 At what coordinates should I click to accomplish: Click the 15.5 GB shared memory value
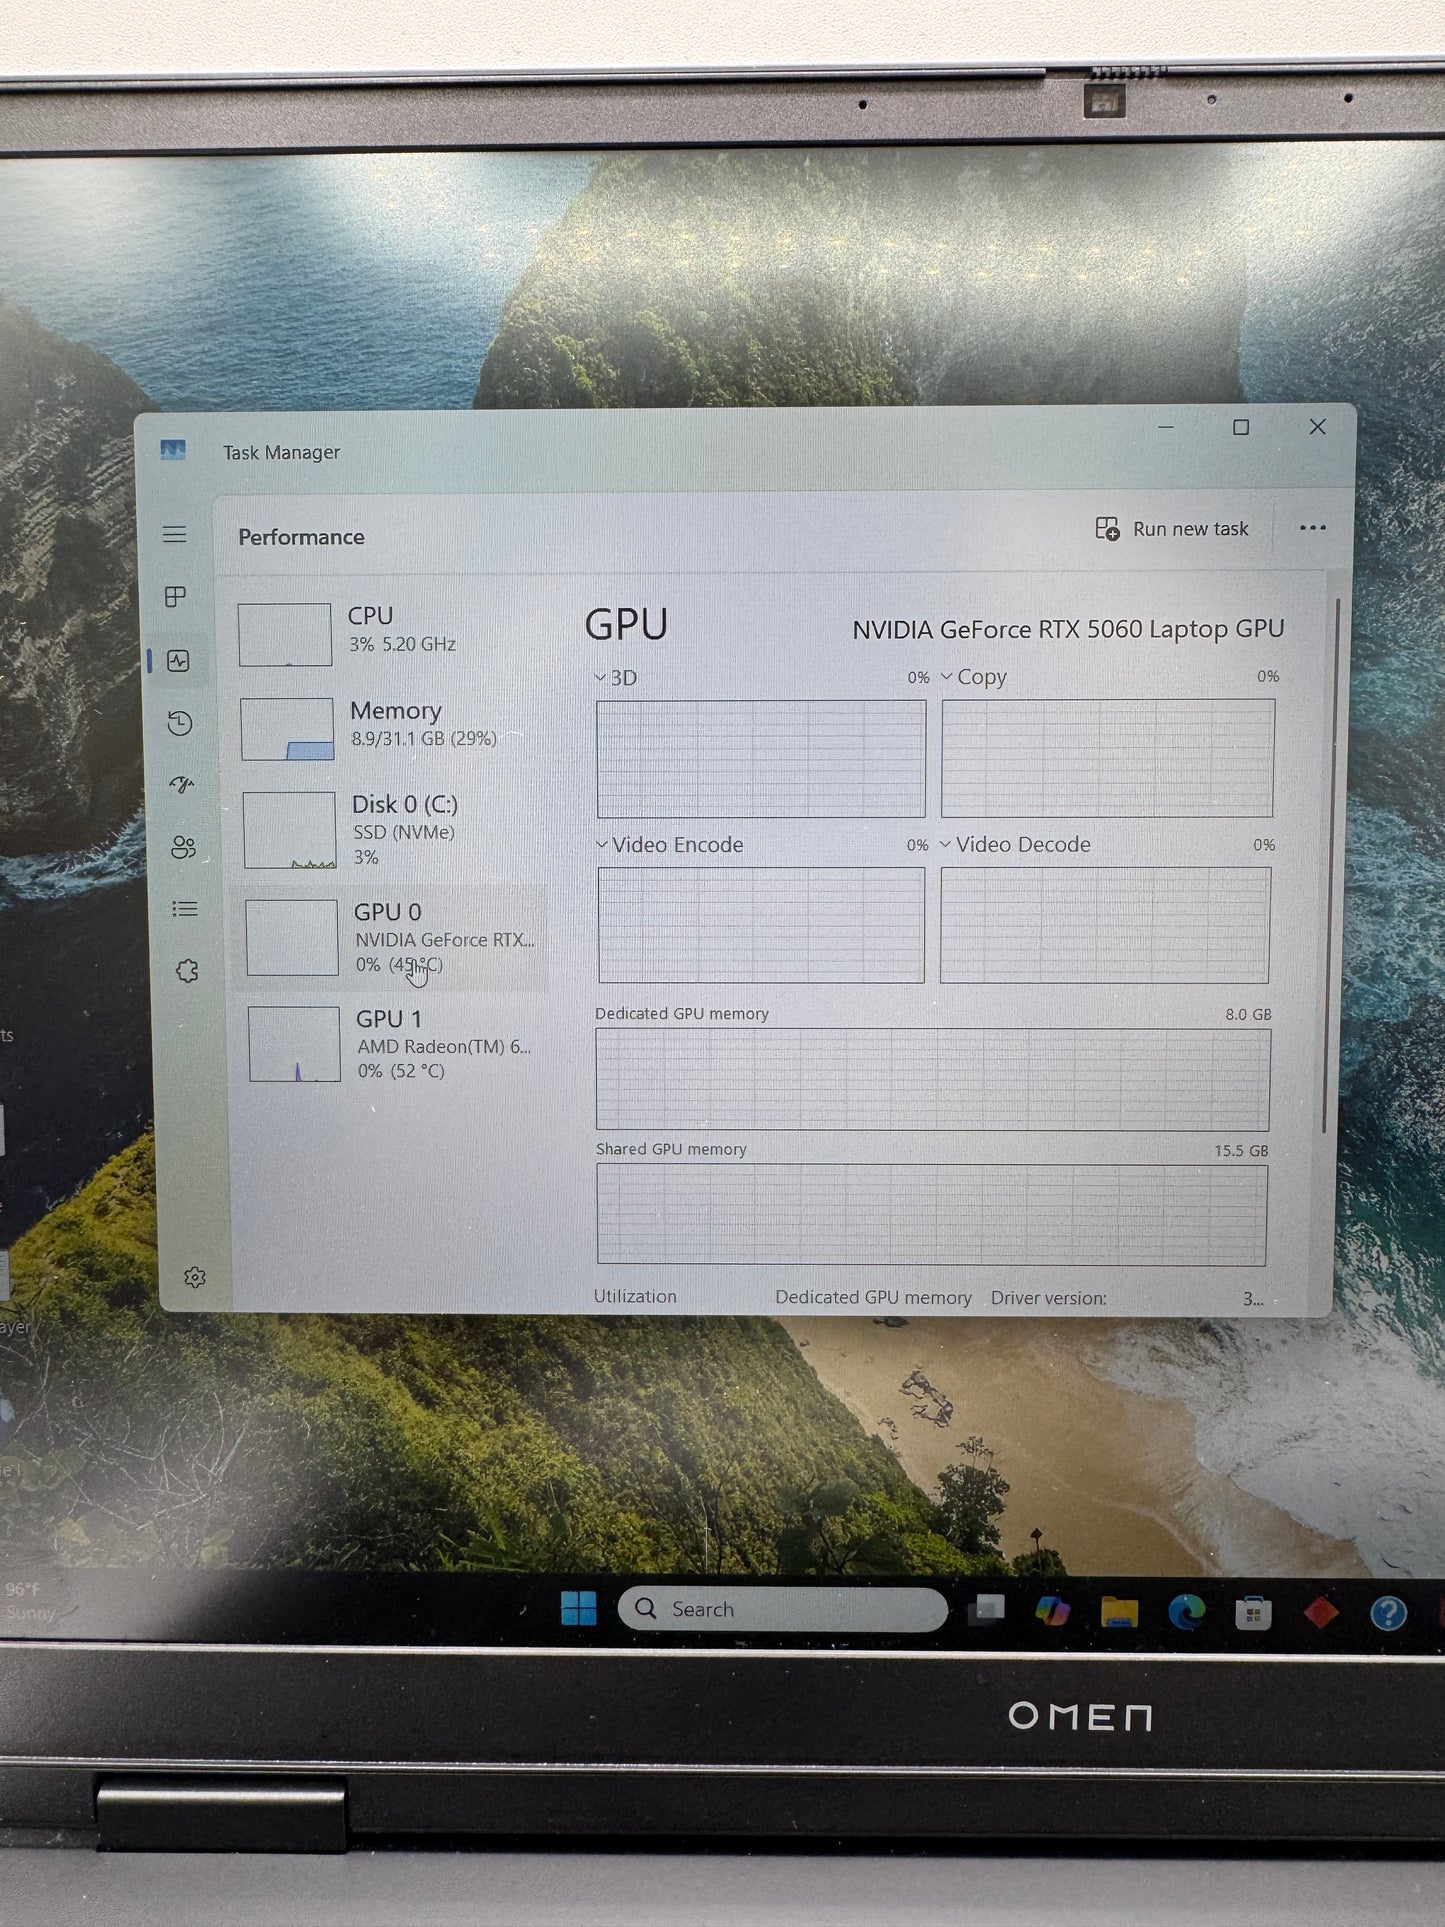pos(1241,1151)
